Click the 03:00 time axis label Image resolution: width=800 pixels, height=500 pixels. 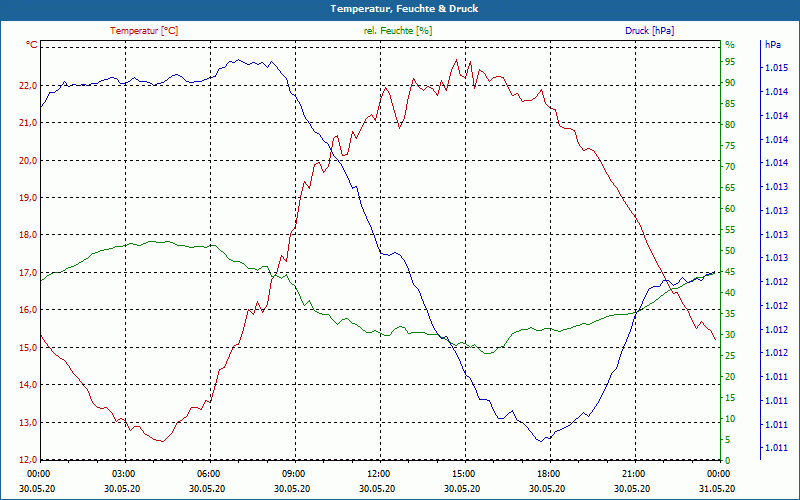tap(123, 474)
